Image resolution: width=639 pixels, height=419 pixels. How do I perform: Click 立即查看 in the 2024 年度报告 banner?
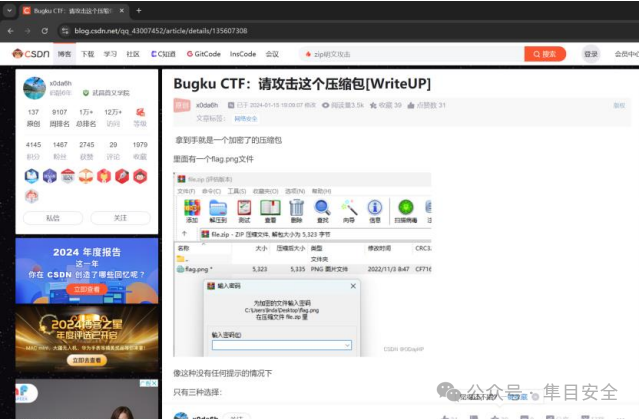pos(86,289)
